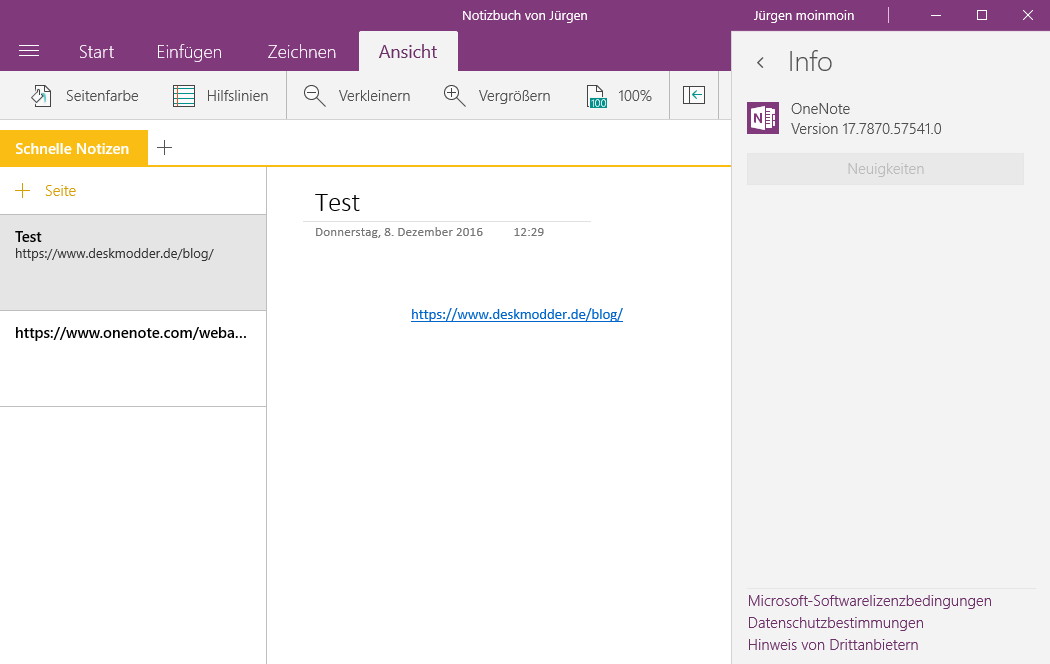Go back from the Info panel

760,62
